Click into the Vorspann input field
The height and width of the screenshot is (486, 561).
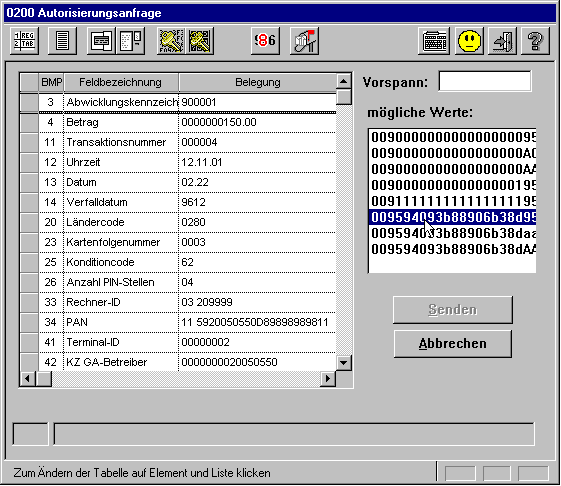[484, 81]
